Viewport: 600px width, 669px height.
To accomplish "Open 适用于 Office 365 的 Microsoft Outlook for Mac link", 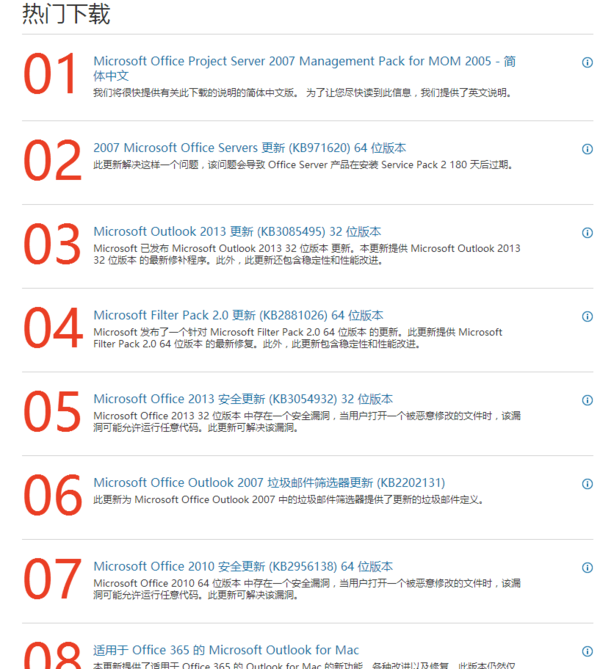I will pyautogui.click(x=226, y=650).
